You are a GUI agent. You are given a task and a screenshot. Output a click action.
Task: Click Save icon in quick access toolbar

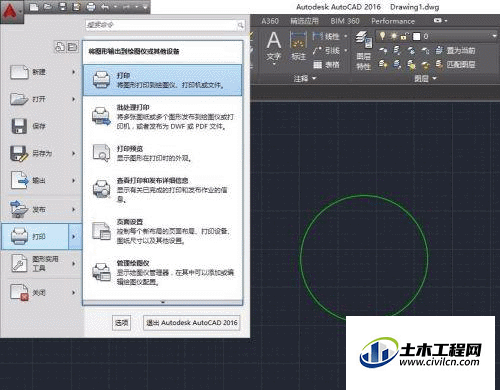point(62,7)
